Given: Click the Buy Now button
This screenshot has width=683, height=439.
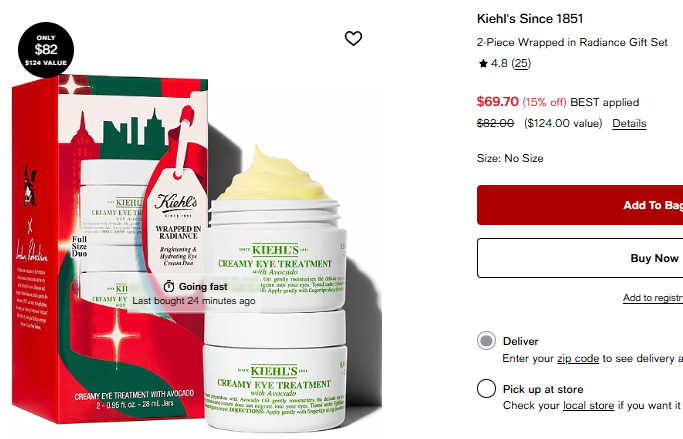Looking at the screenshot, I should [x=580, y=258].
